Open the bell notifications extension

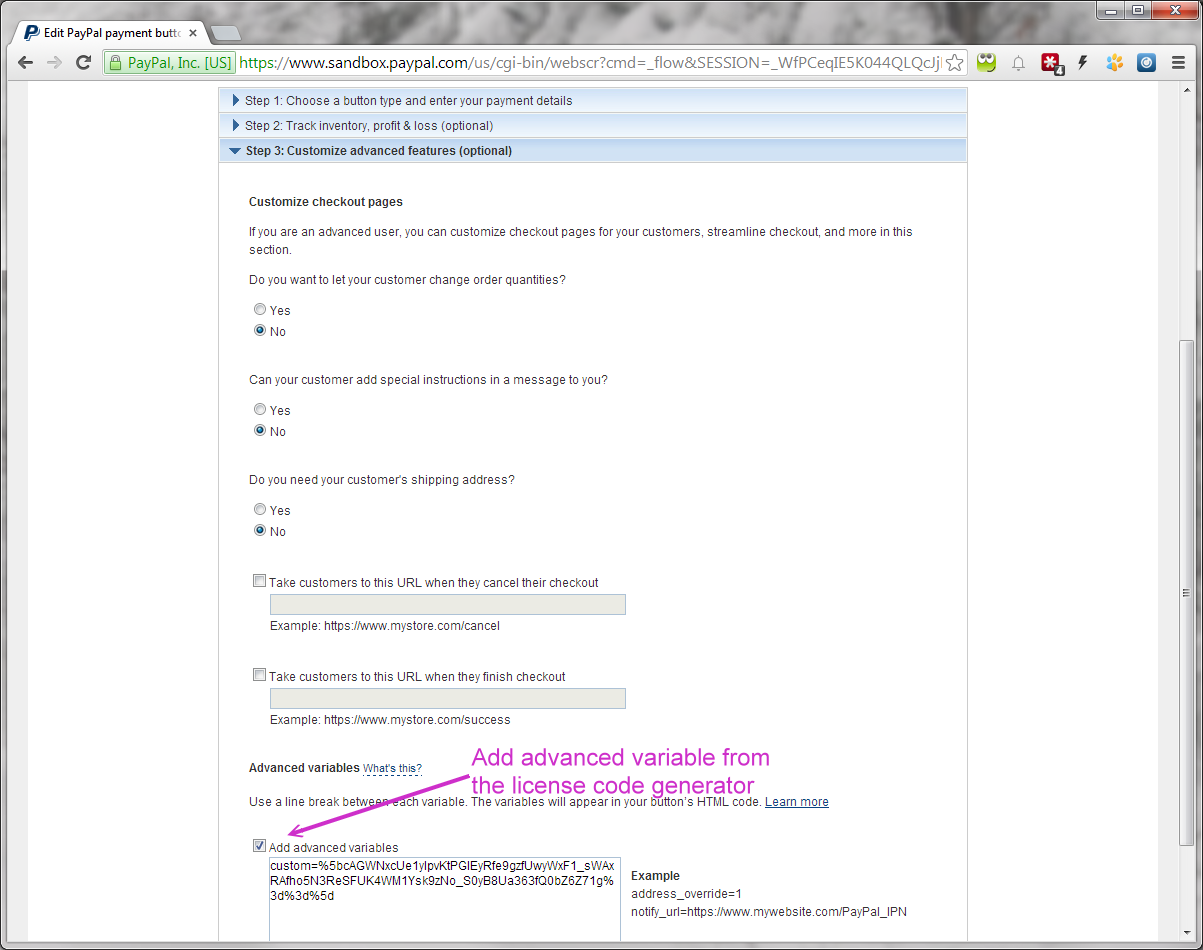1018,63
